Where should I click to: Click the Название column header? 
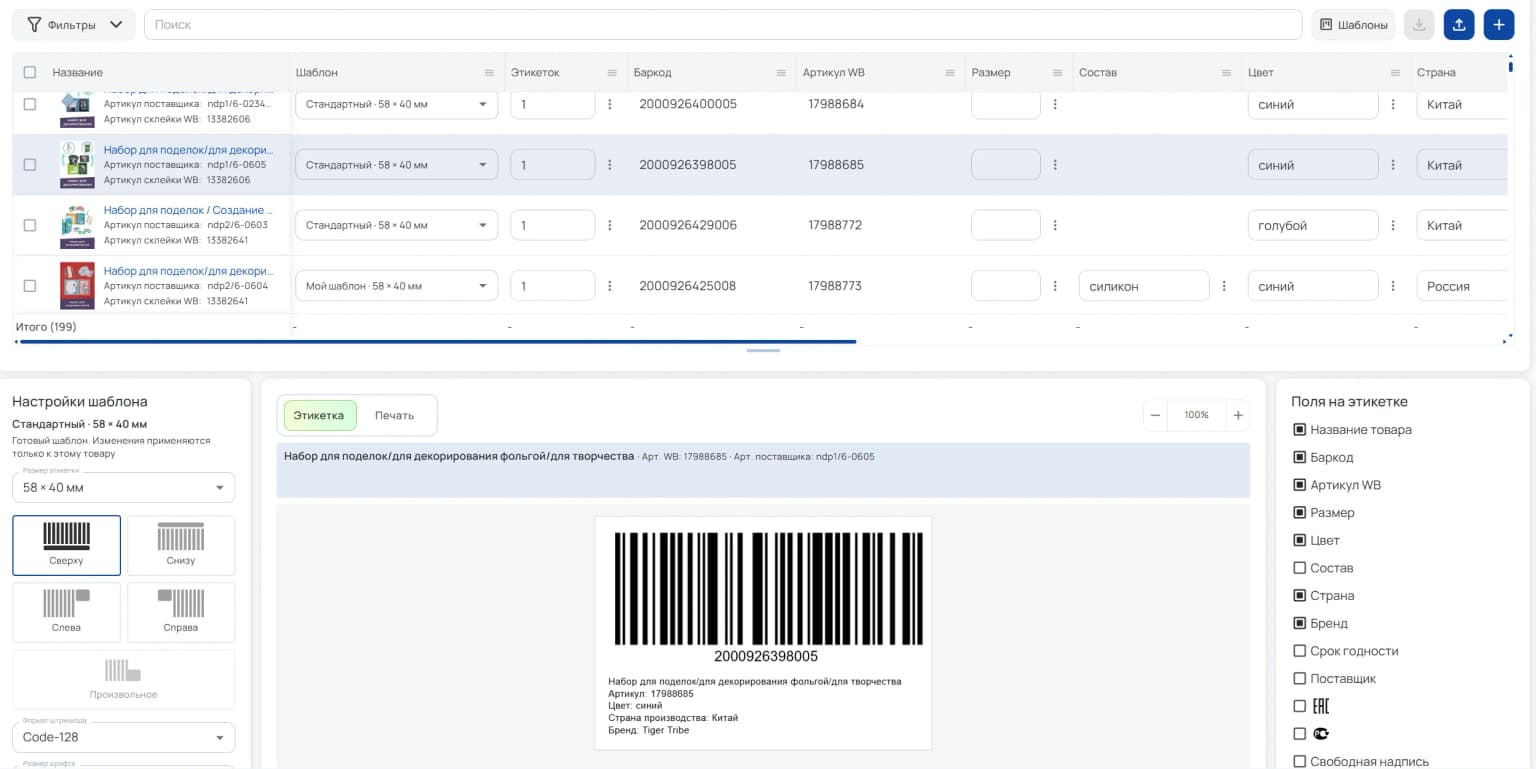[x=78, y=73]
